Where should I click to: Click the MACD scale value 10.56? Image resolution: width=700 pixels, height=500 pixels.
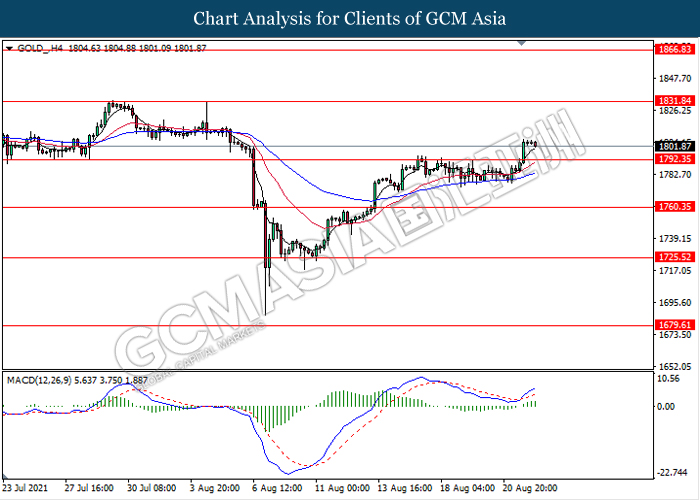(669, 379)
